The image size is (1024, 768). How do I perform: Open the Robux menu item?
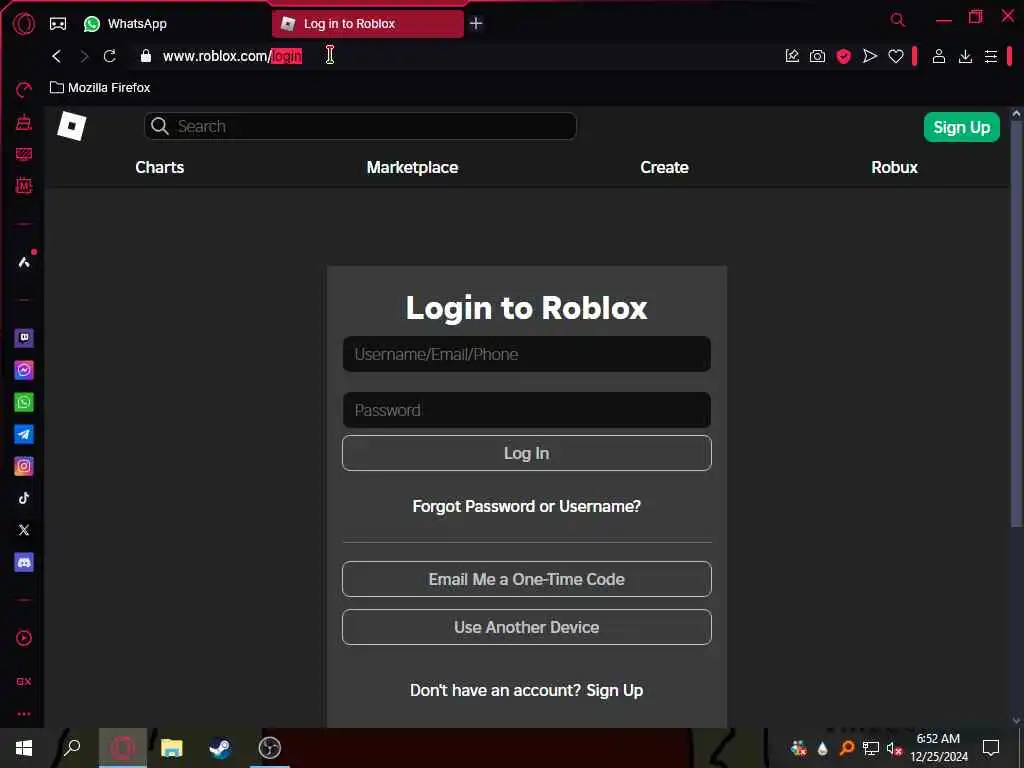click(894, 167)
